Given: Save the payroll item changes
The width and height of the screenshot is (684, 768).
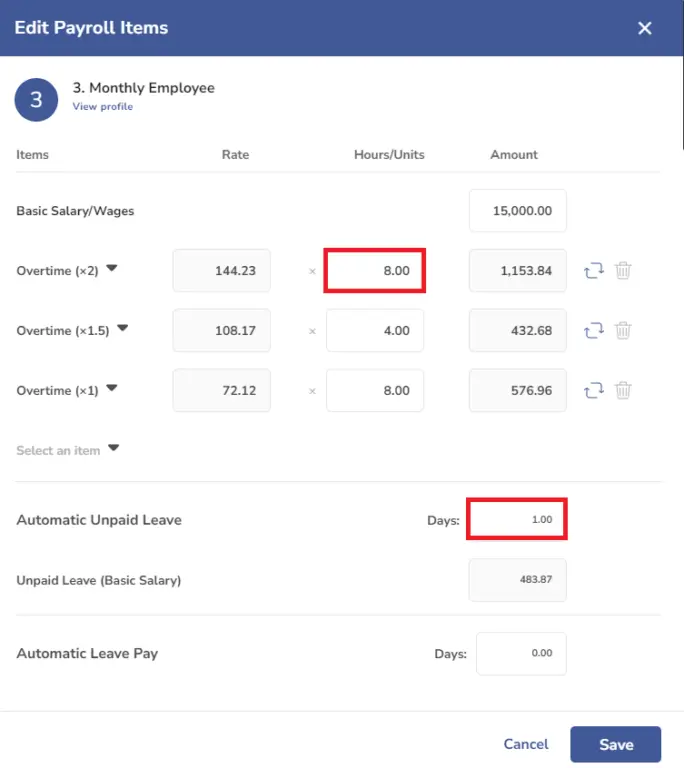Looking at the screenshot, I should pyautogui.click(x=616, y=744).
